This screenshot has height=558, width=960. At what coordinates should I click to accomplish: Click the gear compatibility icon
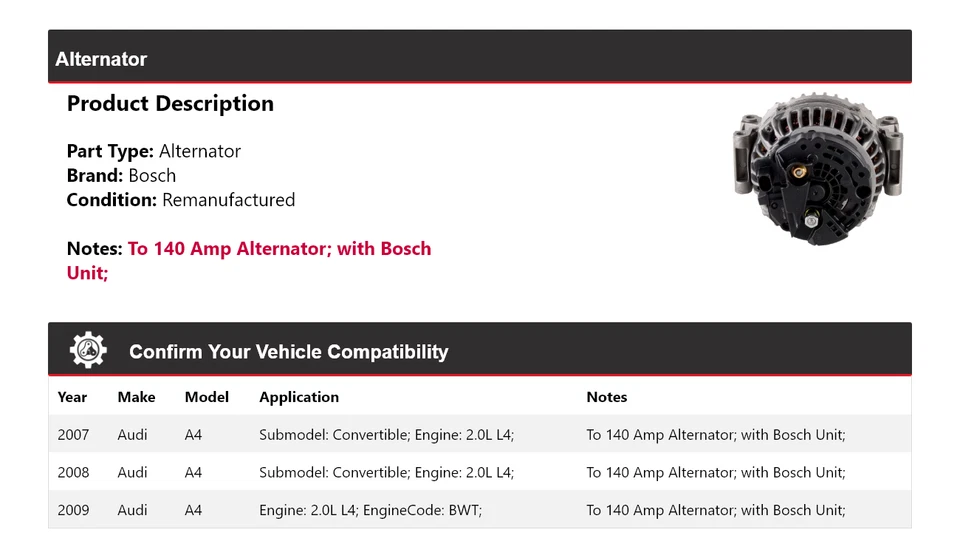tap(88, 350)
